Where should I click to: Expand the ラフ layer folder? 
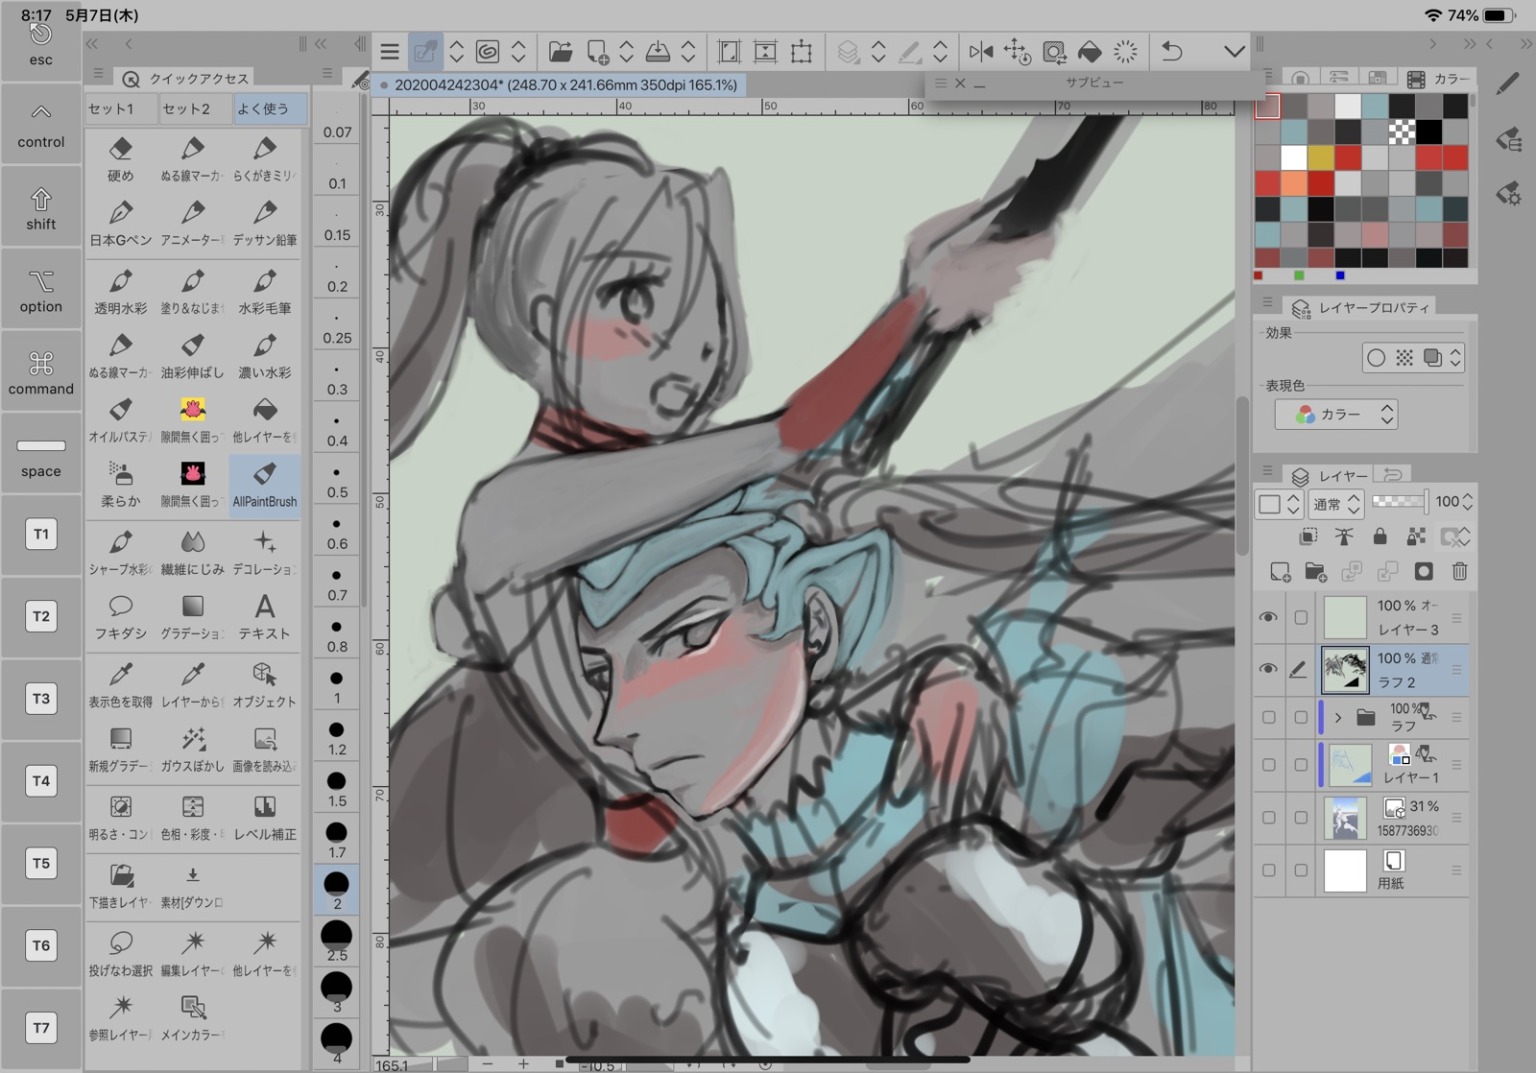(x=1338, y=717)
